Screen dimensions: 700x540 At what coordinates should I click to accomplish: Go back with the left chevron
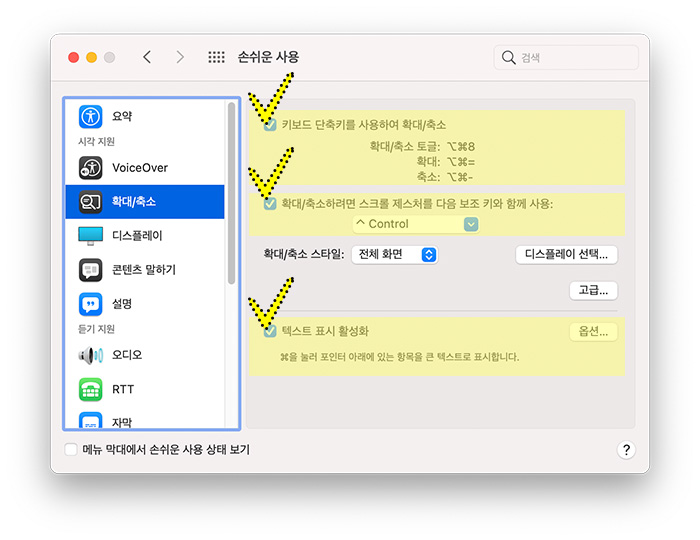147,57
